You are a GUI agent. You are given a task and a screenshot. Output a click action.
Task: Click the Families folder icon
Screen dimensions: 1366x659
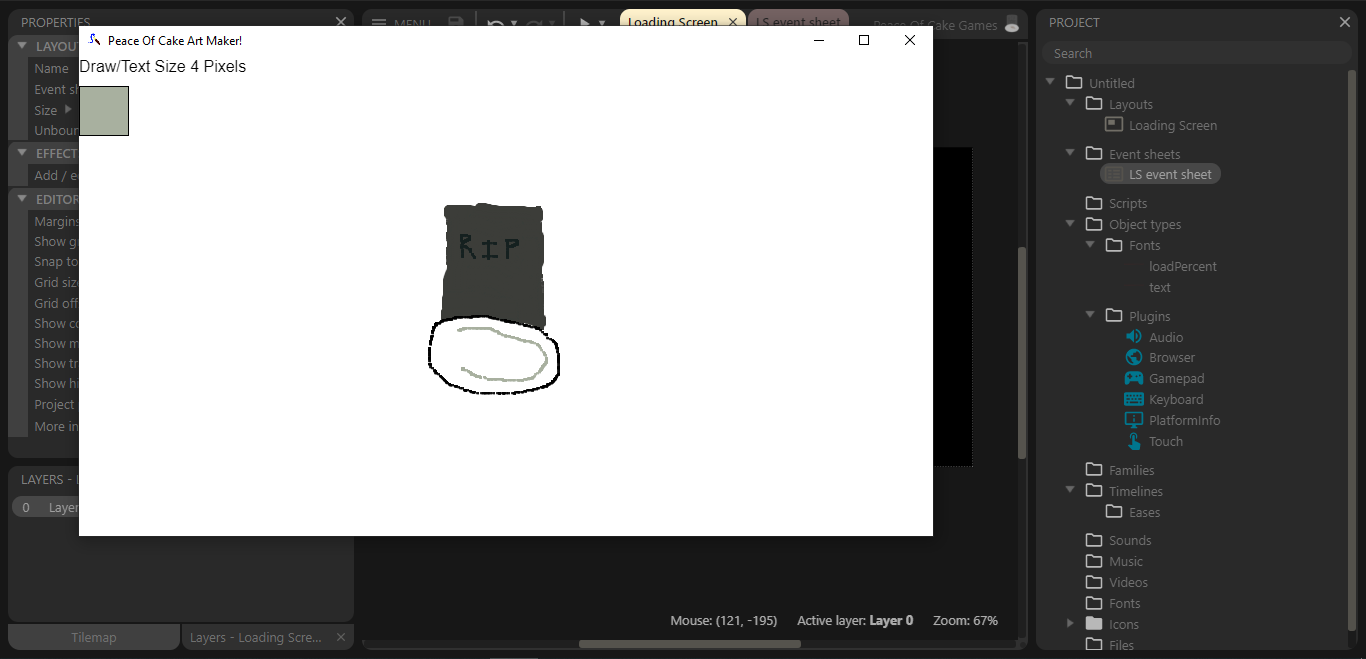click(1094, 470)
